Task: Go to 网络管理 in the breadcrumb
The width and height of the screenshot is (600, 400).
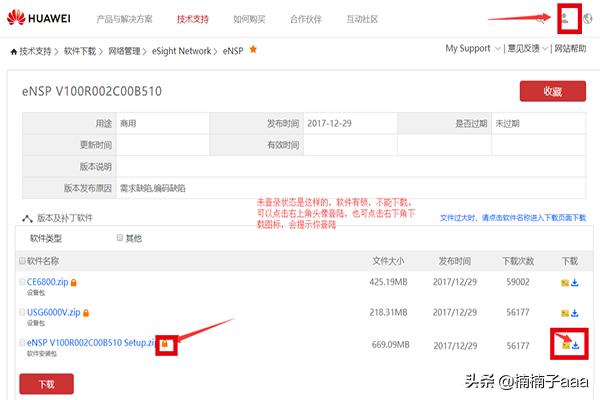Action: click(x=124, y=51)
